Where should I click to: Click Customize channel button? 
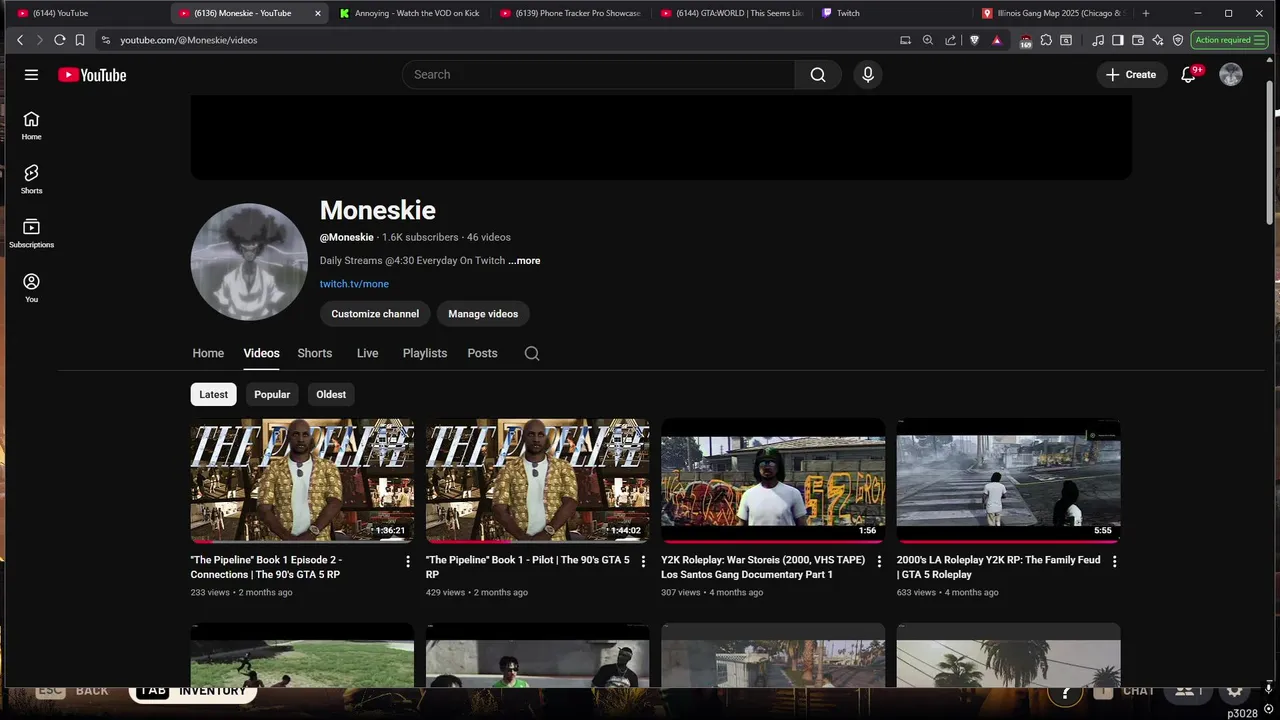(x=375, y=314)
